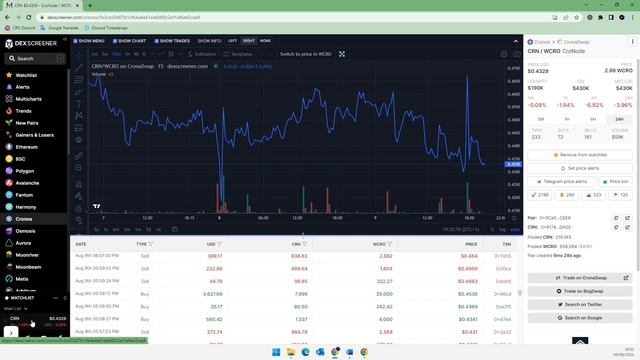Image resolution: width=640 pixels, height=360 pixels.
Task: Take chart snapshot with camera icon
Action: click(x=517, y=54)
